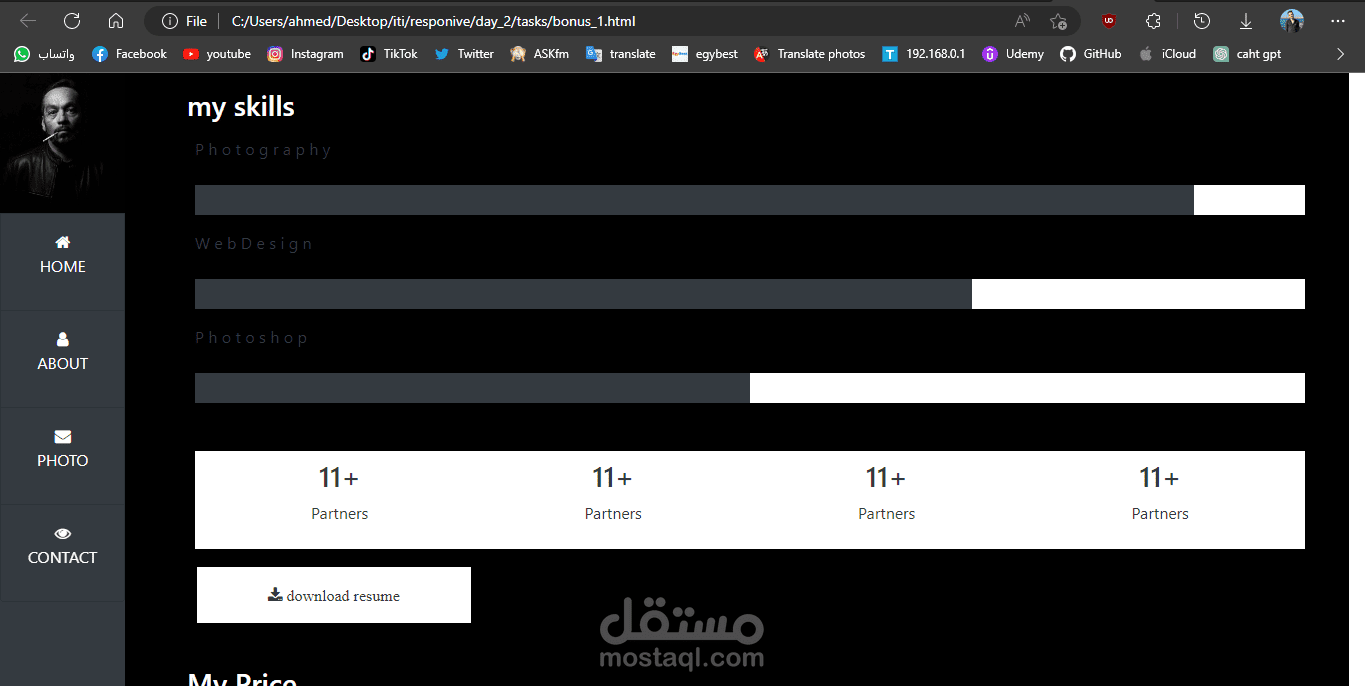This screenshot has width=1365, height=686.
Task: Click the eye icon above CONTACT
Action: [63, 533]
